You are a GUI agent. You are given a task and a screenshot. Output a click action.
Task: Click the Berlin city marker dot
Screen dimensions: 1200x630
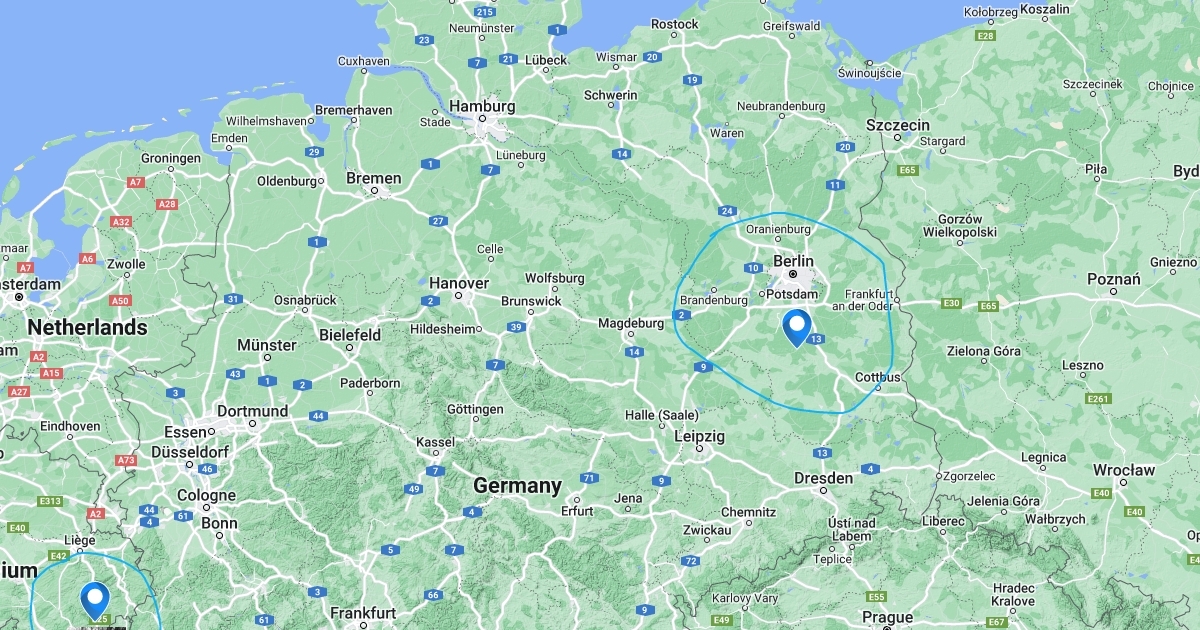pyautogui.click(x=792, y=274)
